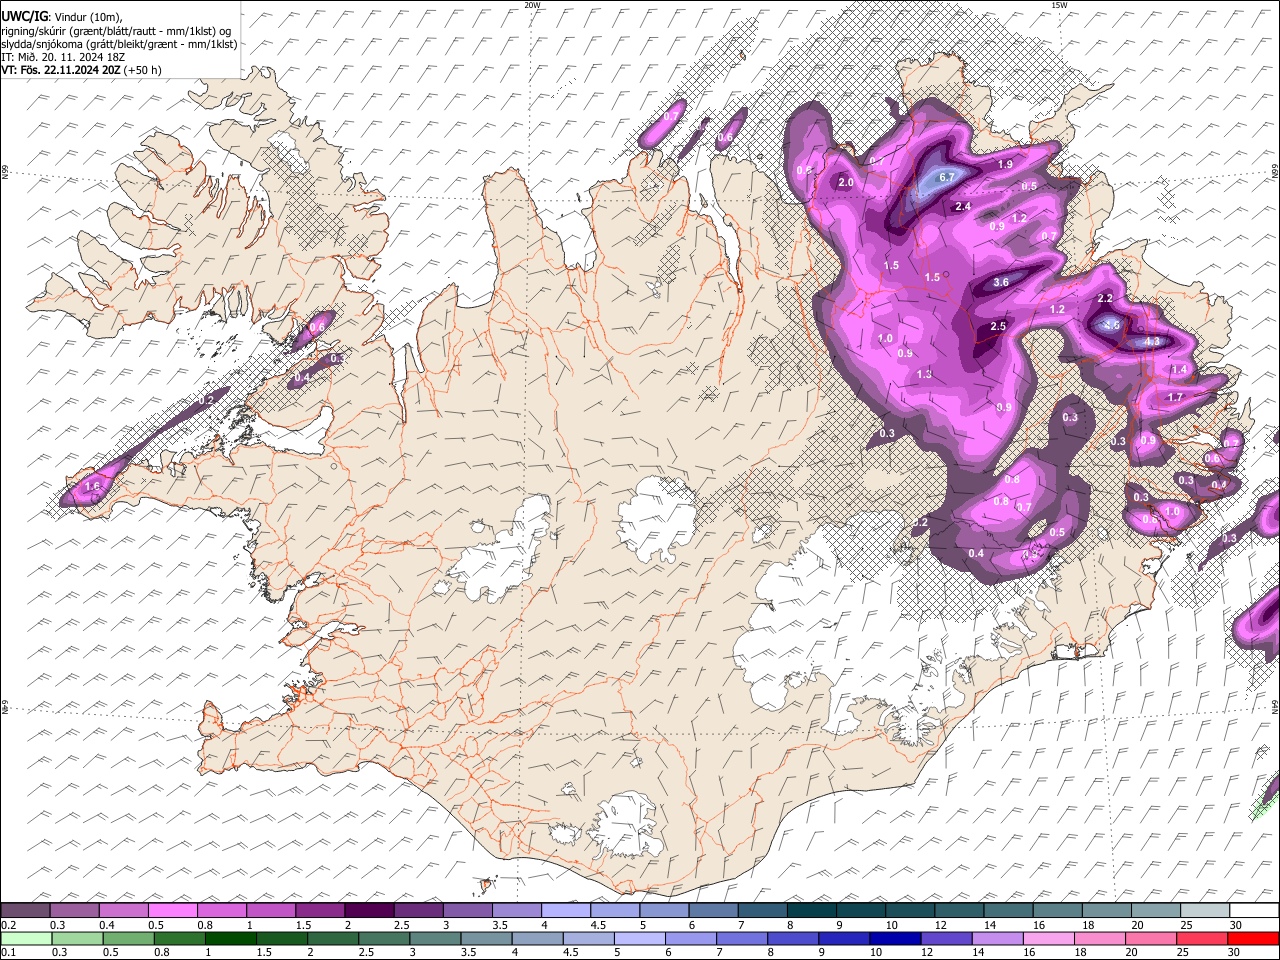Select the 1.6 value on the western peninsula
The height and width of the screenshot is (960, 1280).
(93, 486)
